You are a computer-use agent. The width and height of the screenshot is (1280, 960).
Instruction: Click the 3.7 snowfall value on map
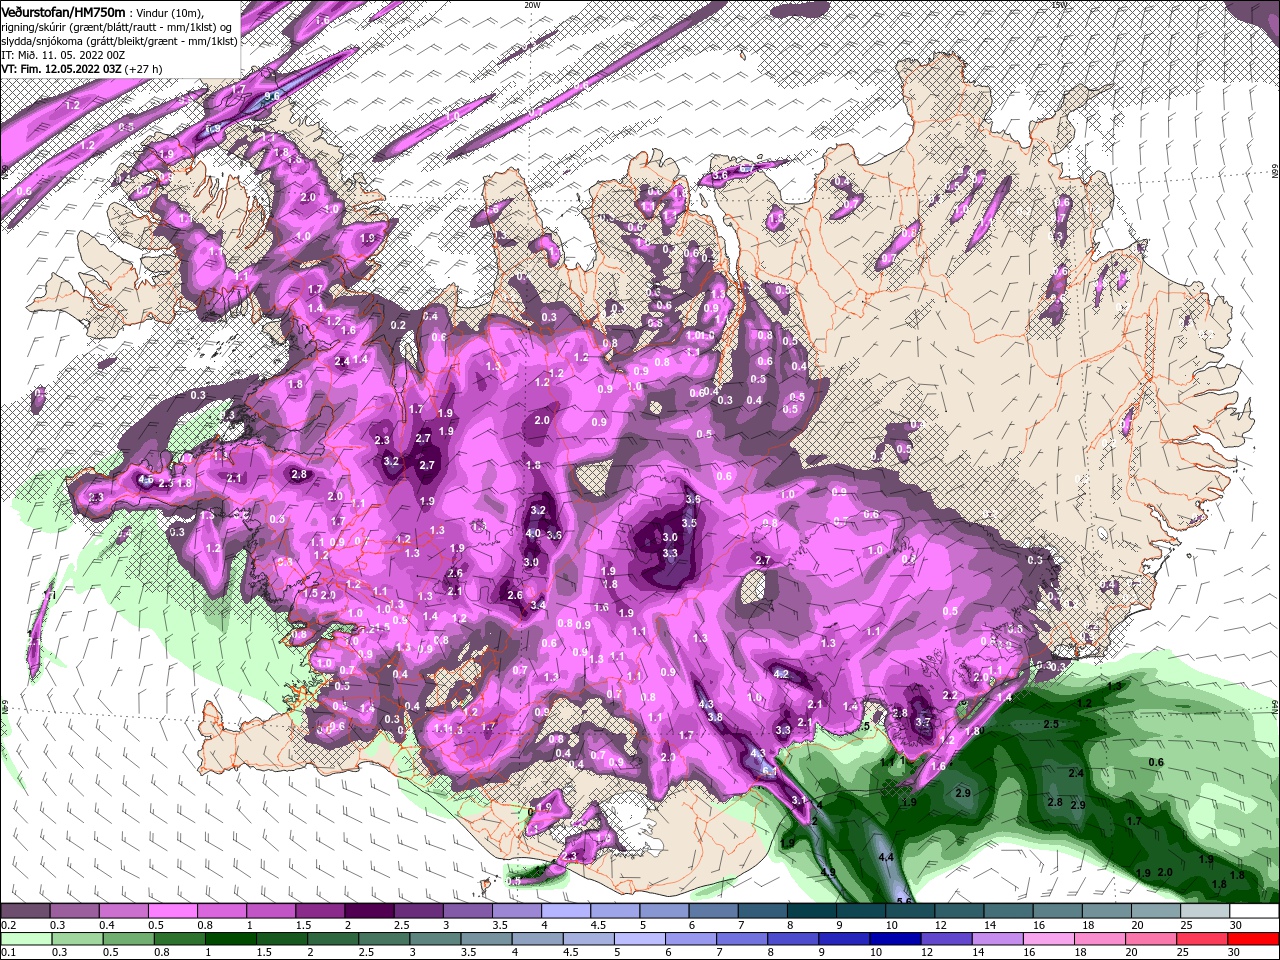click(923, 721)
